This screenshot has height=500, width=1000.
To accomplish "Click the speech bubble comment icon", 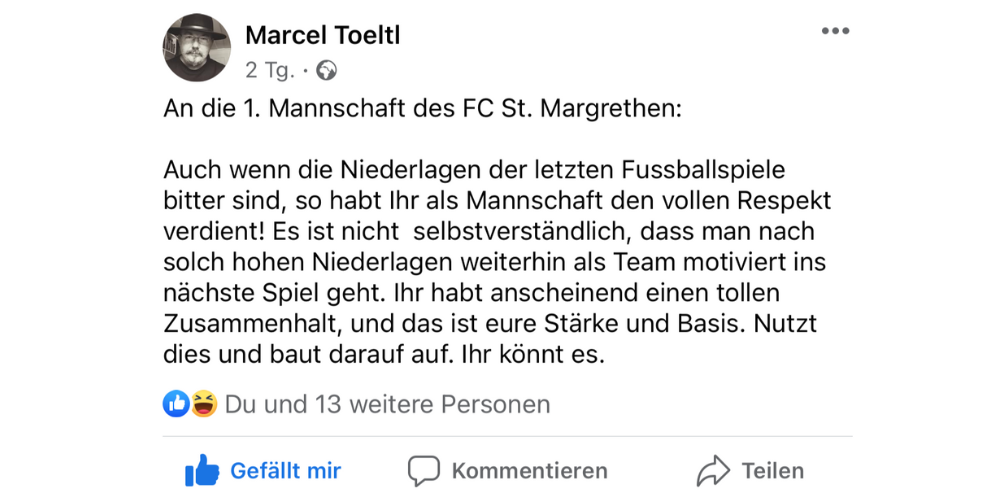I will (x=424, y=471).
